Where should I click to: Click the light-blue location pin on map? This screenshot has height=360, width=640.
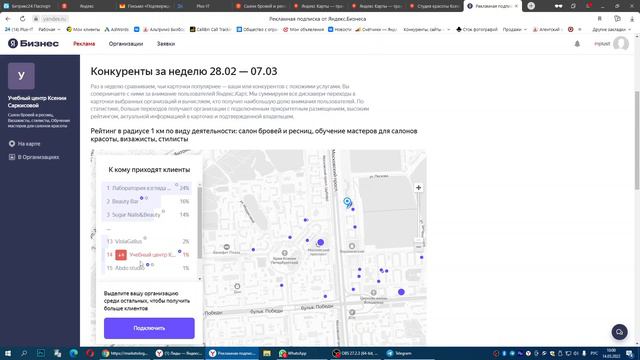[347, 202]
